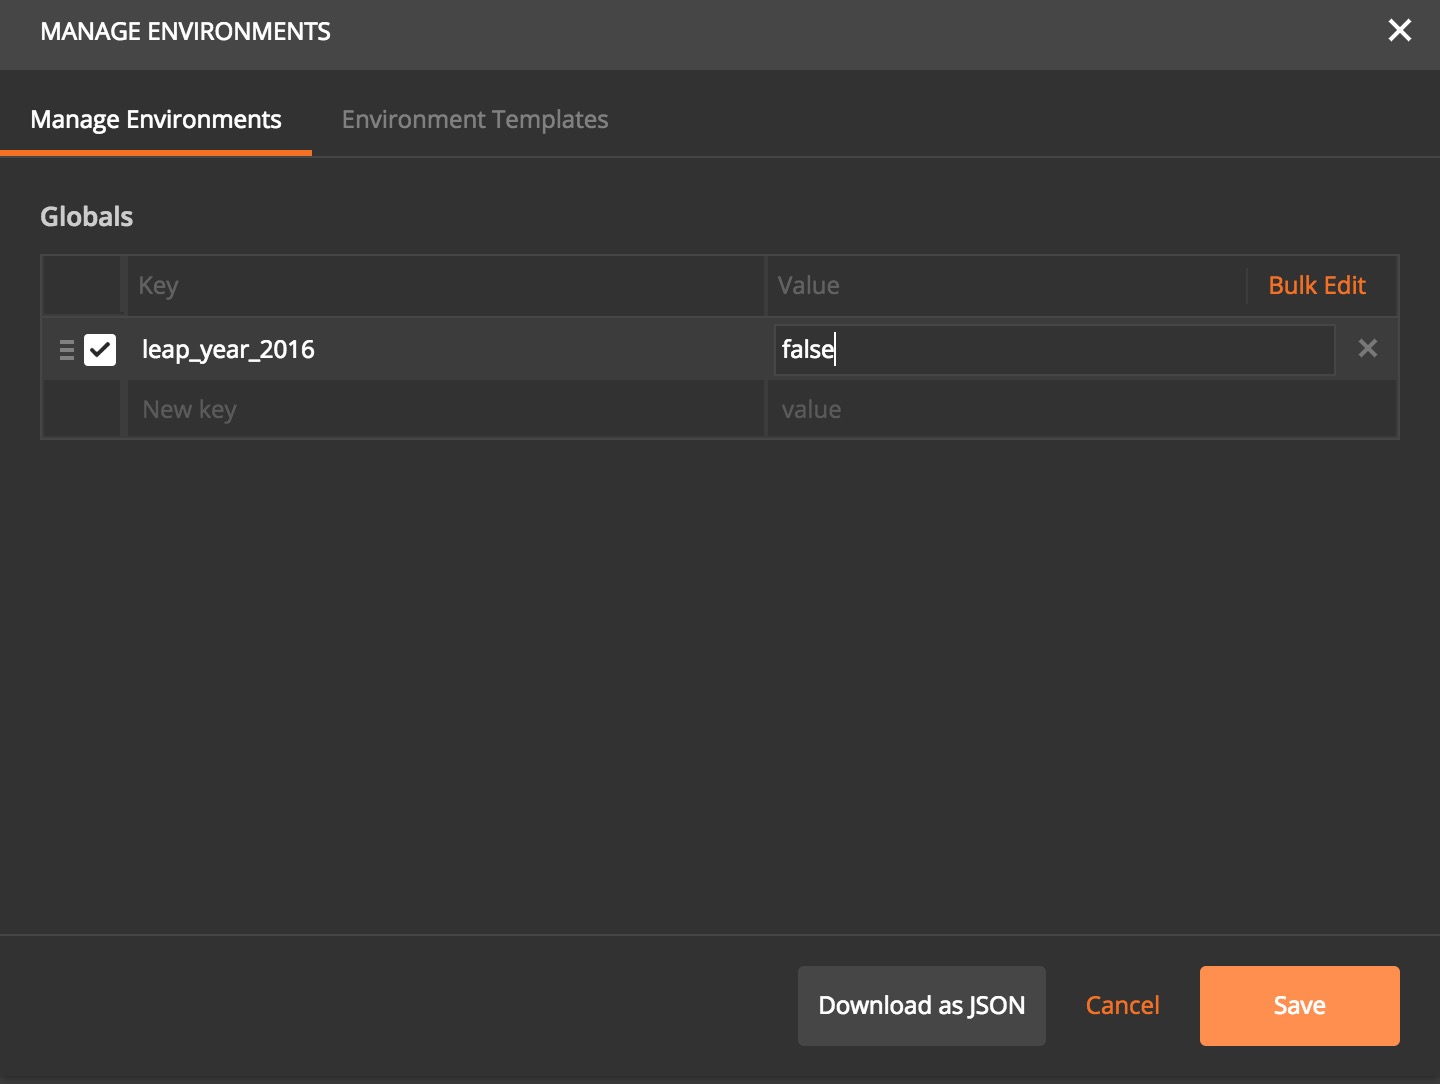The height and width of the screenshot is (1084, 1440).
Task: Save the global variables
Action: [1300, 1006]
